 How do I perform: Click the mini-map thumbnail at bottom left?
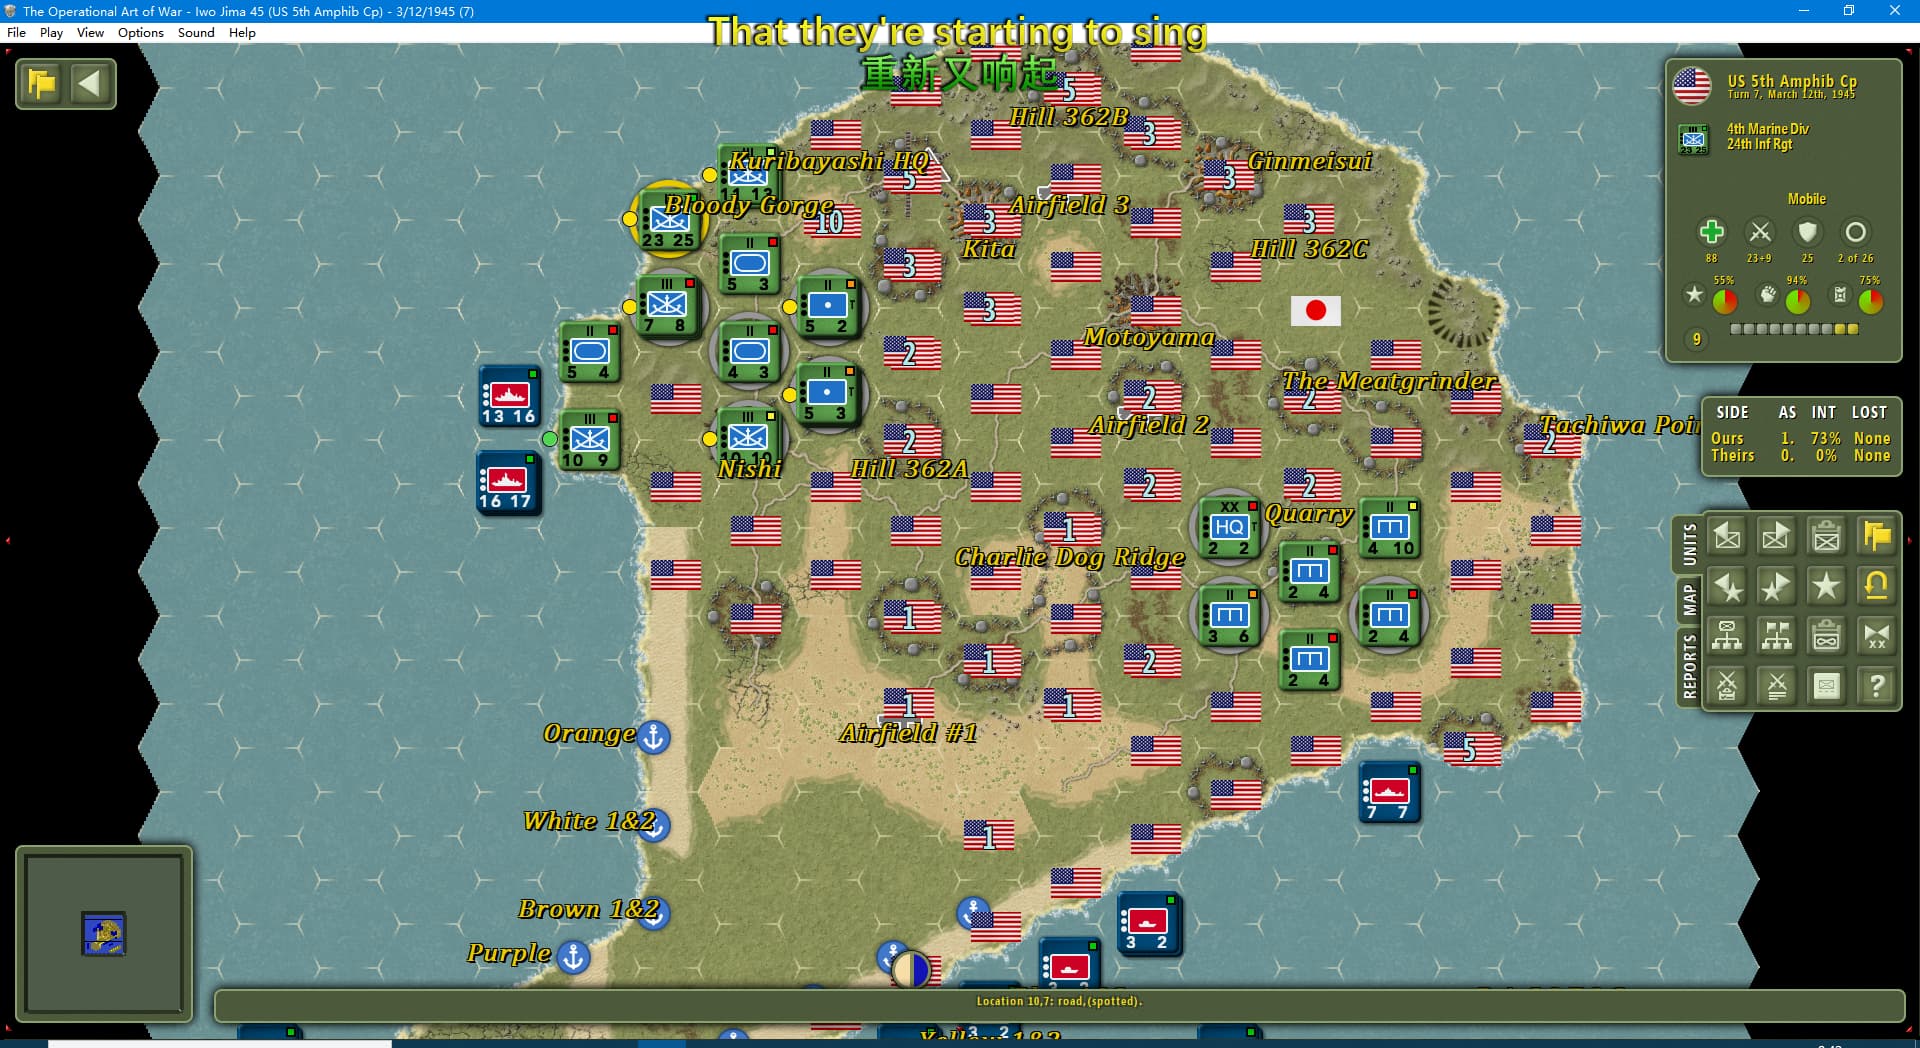(x=103, y=934)
